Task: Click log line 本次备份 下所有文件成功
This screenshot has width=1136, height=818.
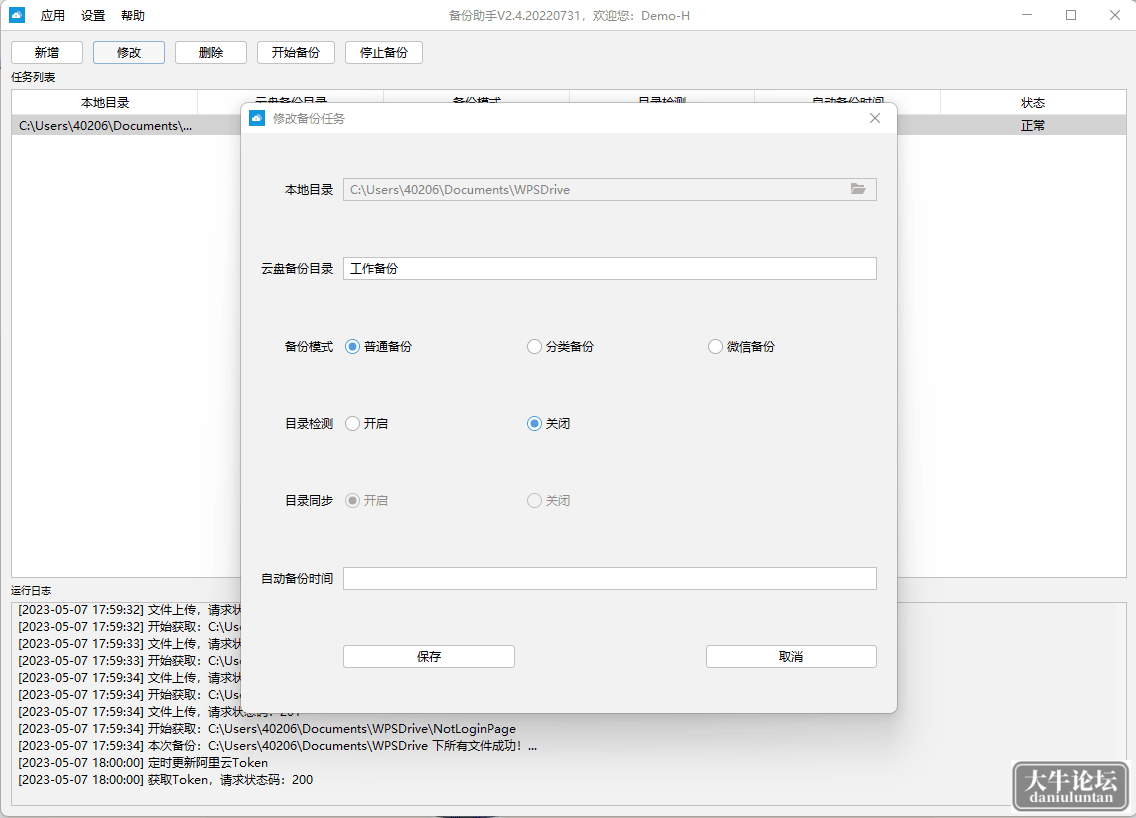Action: tap(277, 746)
